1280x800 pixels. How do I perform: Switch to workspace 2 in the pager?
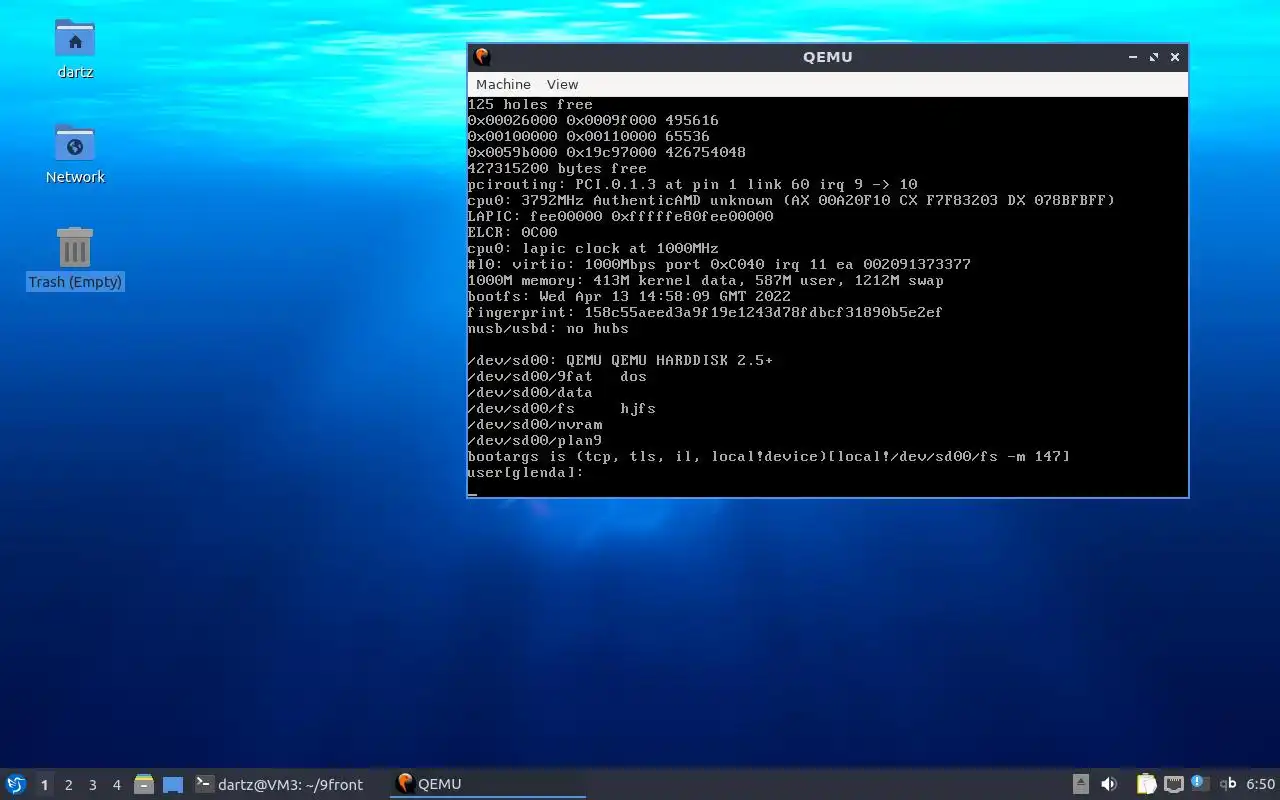68,785
